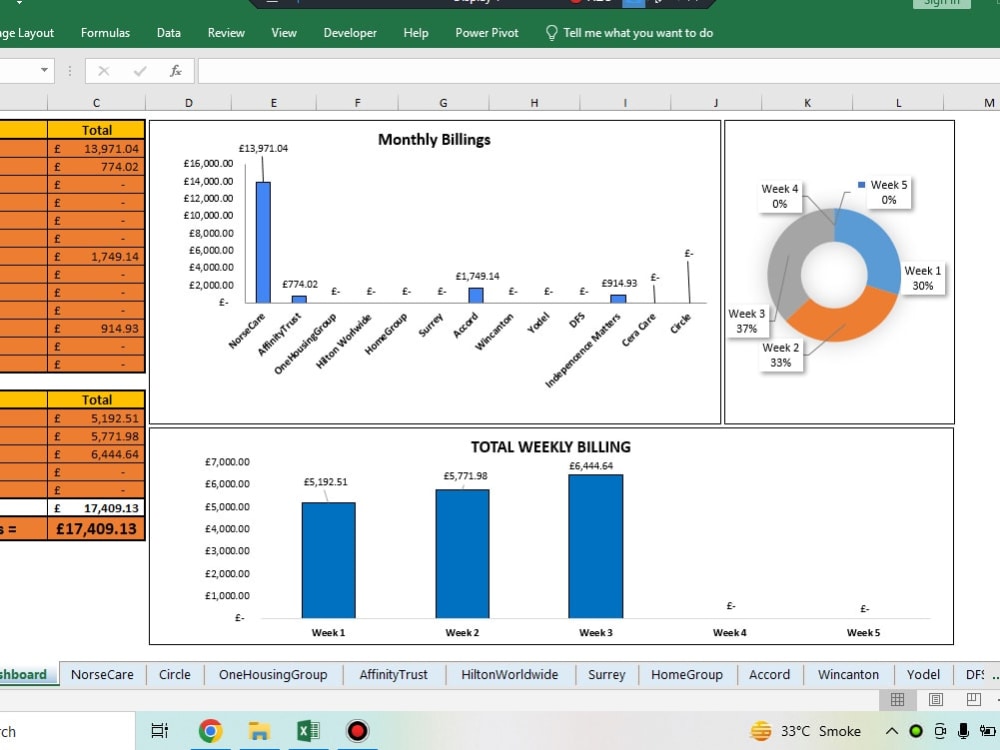Click the microphone icon in system tray

click(964, 731)
